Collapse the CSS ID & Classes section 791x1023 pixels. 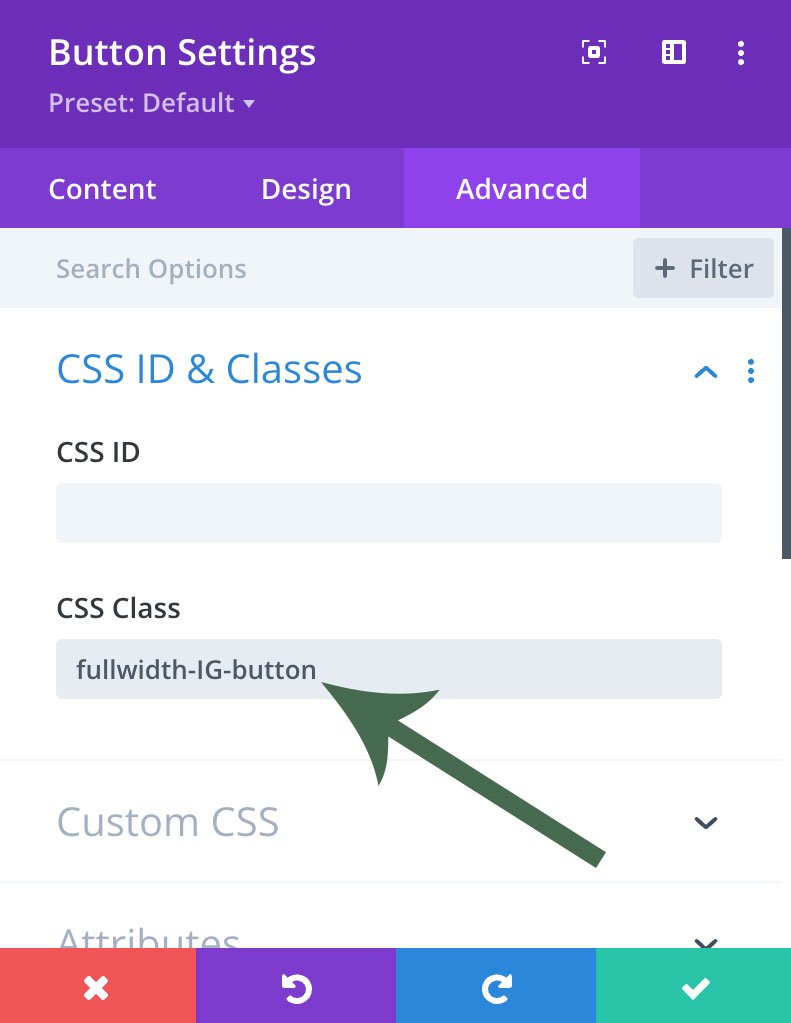706,372
